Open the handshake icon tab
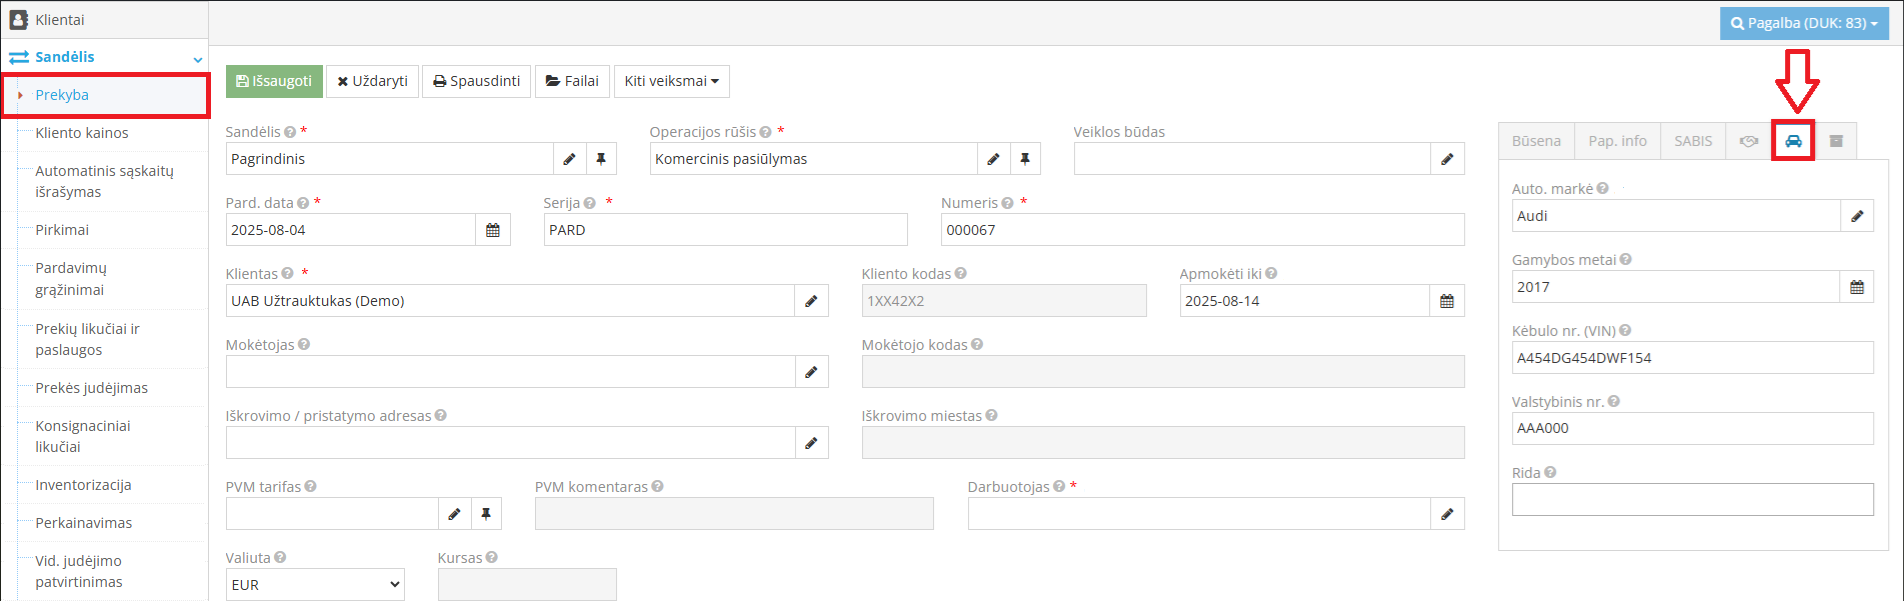This screenshot has height=601, width=1904. click(1748, 141)
